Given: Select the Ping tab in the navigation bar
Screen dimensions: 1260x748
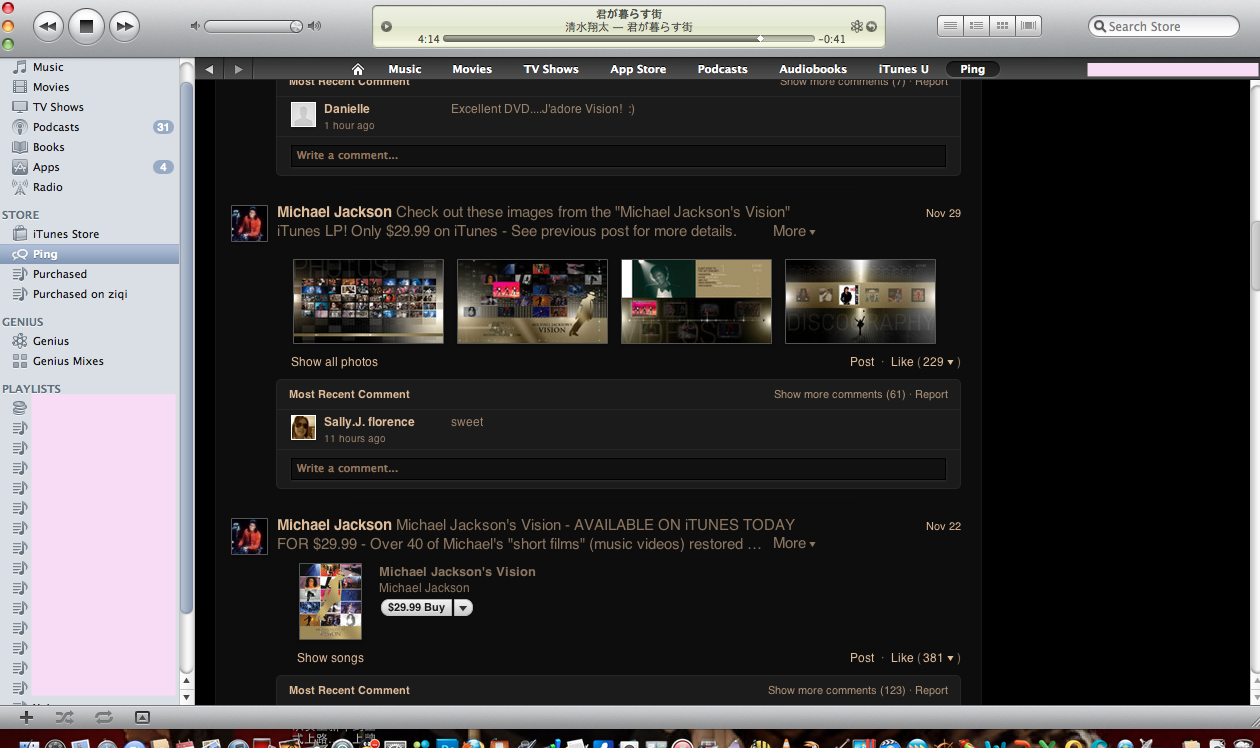Looking at the screenshot, I should point(972,69).
